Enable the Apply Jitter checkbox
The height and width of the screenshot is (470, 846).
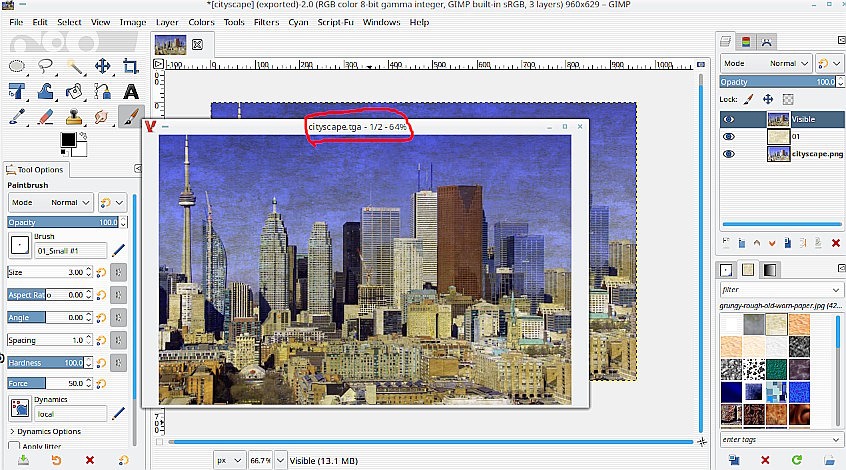tap(14, 446)
